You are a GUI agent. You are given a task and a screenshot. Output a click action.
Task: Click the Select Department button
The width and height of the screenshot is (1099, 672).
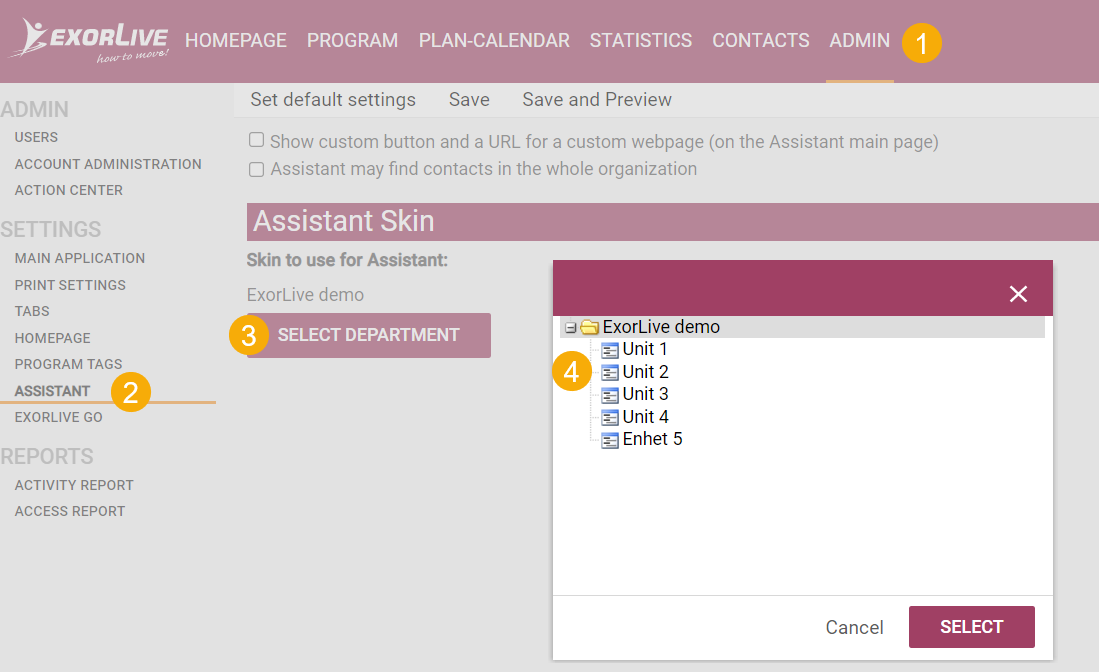369,335
